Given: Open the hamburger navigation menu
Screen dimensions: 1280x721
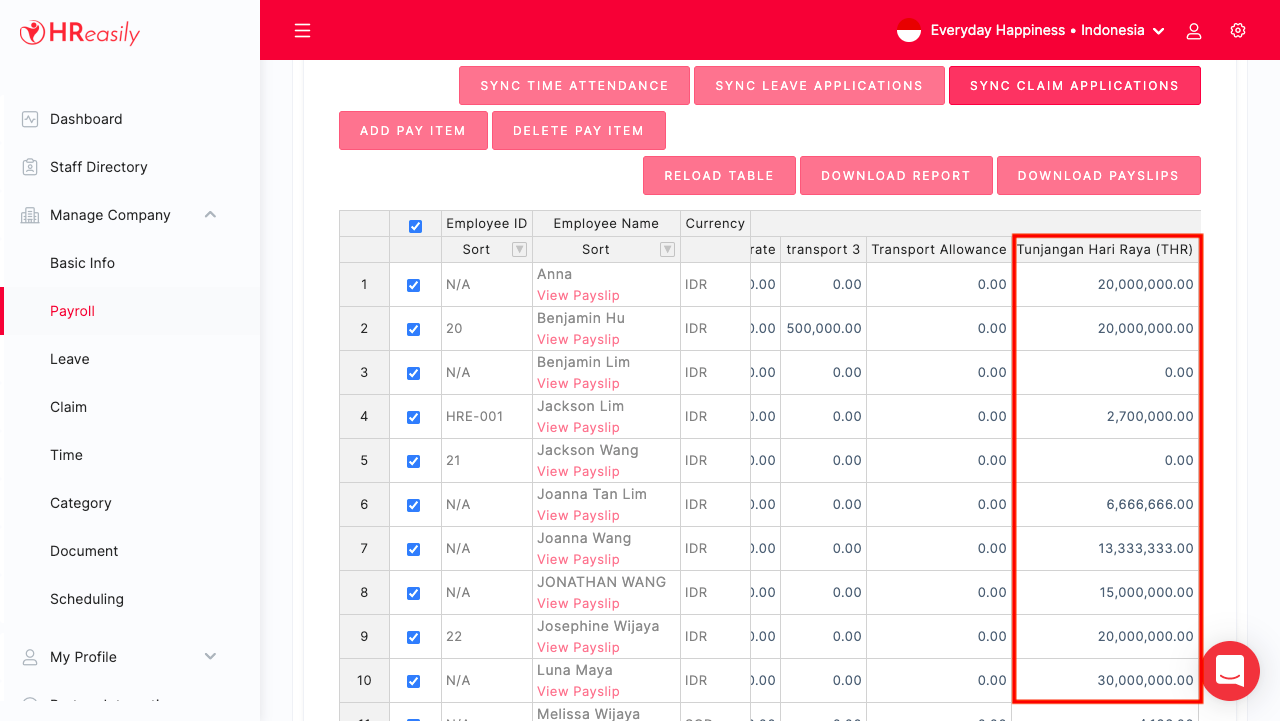Looking at the screenshot, I should point(303,31).
